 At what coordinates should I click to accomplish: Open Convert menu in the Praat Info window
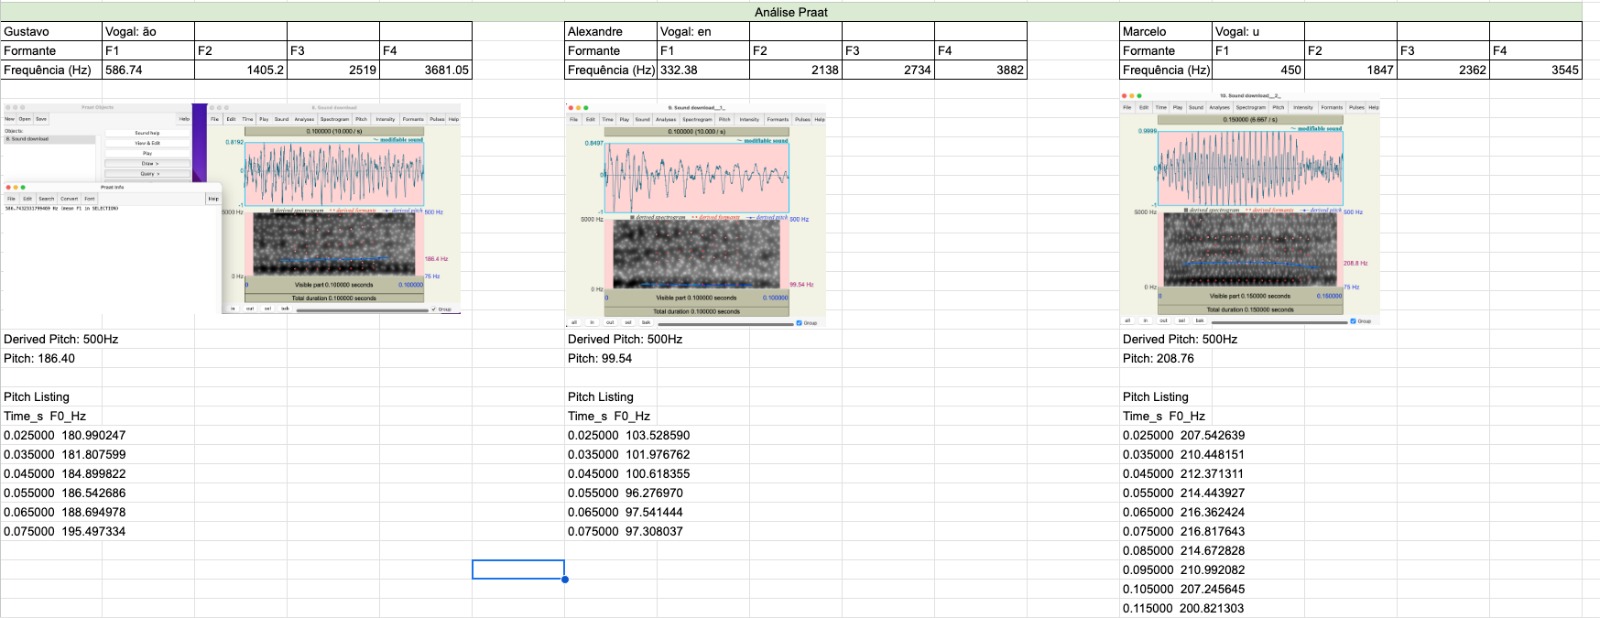click(69, 199)
